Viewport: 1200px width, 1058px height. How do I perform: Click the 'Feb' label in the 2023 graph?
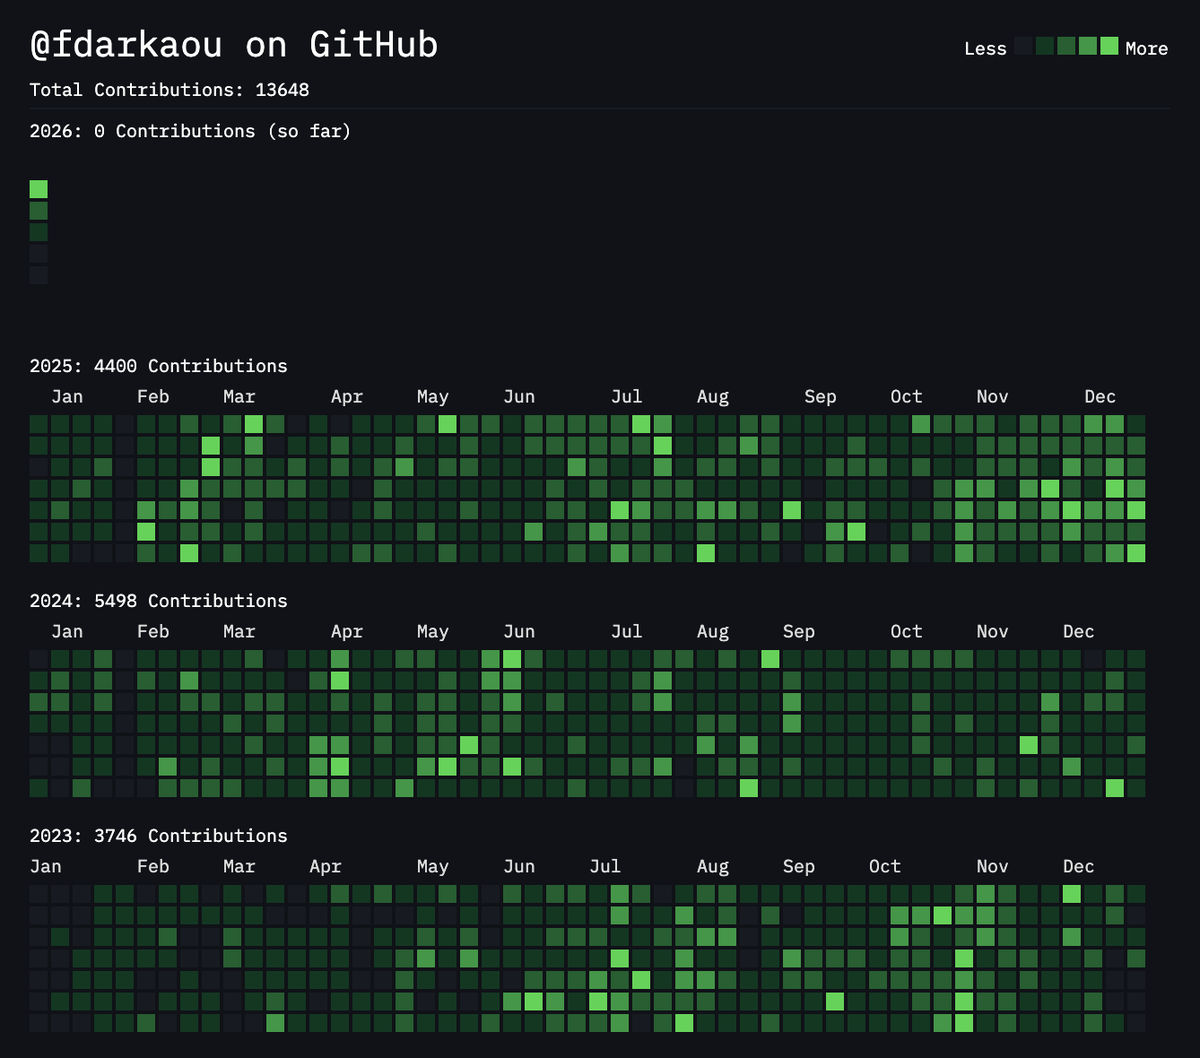pos(153,867)
